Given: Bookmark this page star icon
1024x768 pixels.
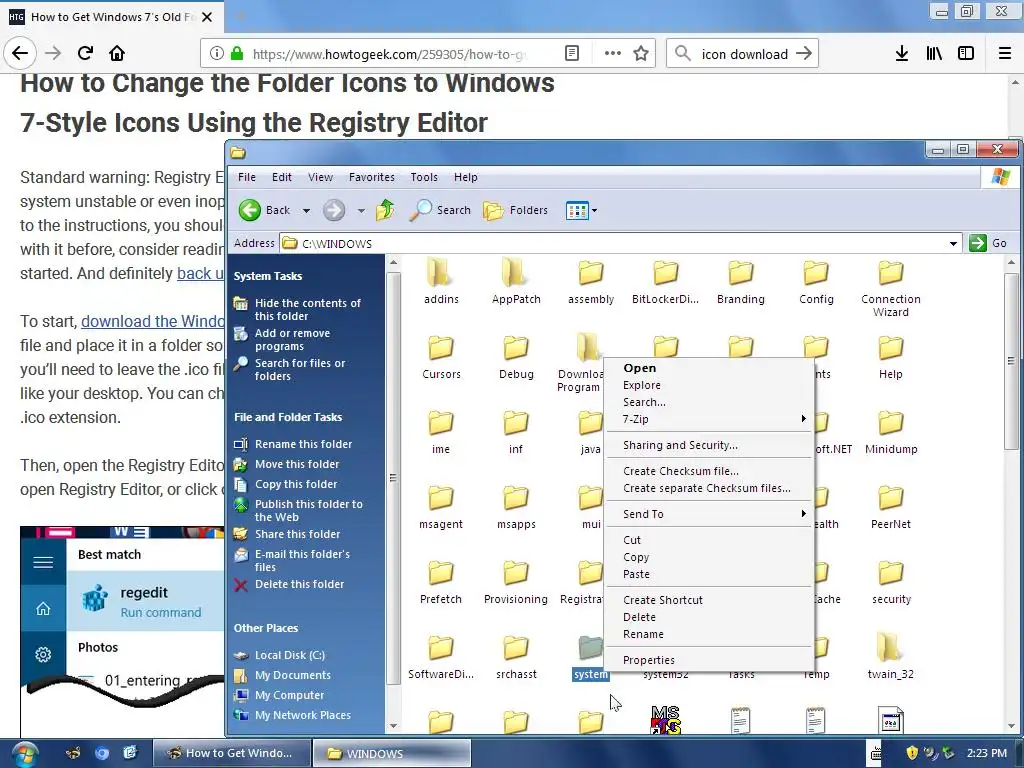Looking at the screenshot, I should pyautogui.click(x=641, y=54).
